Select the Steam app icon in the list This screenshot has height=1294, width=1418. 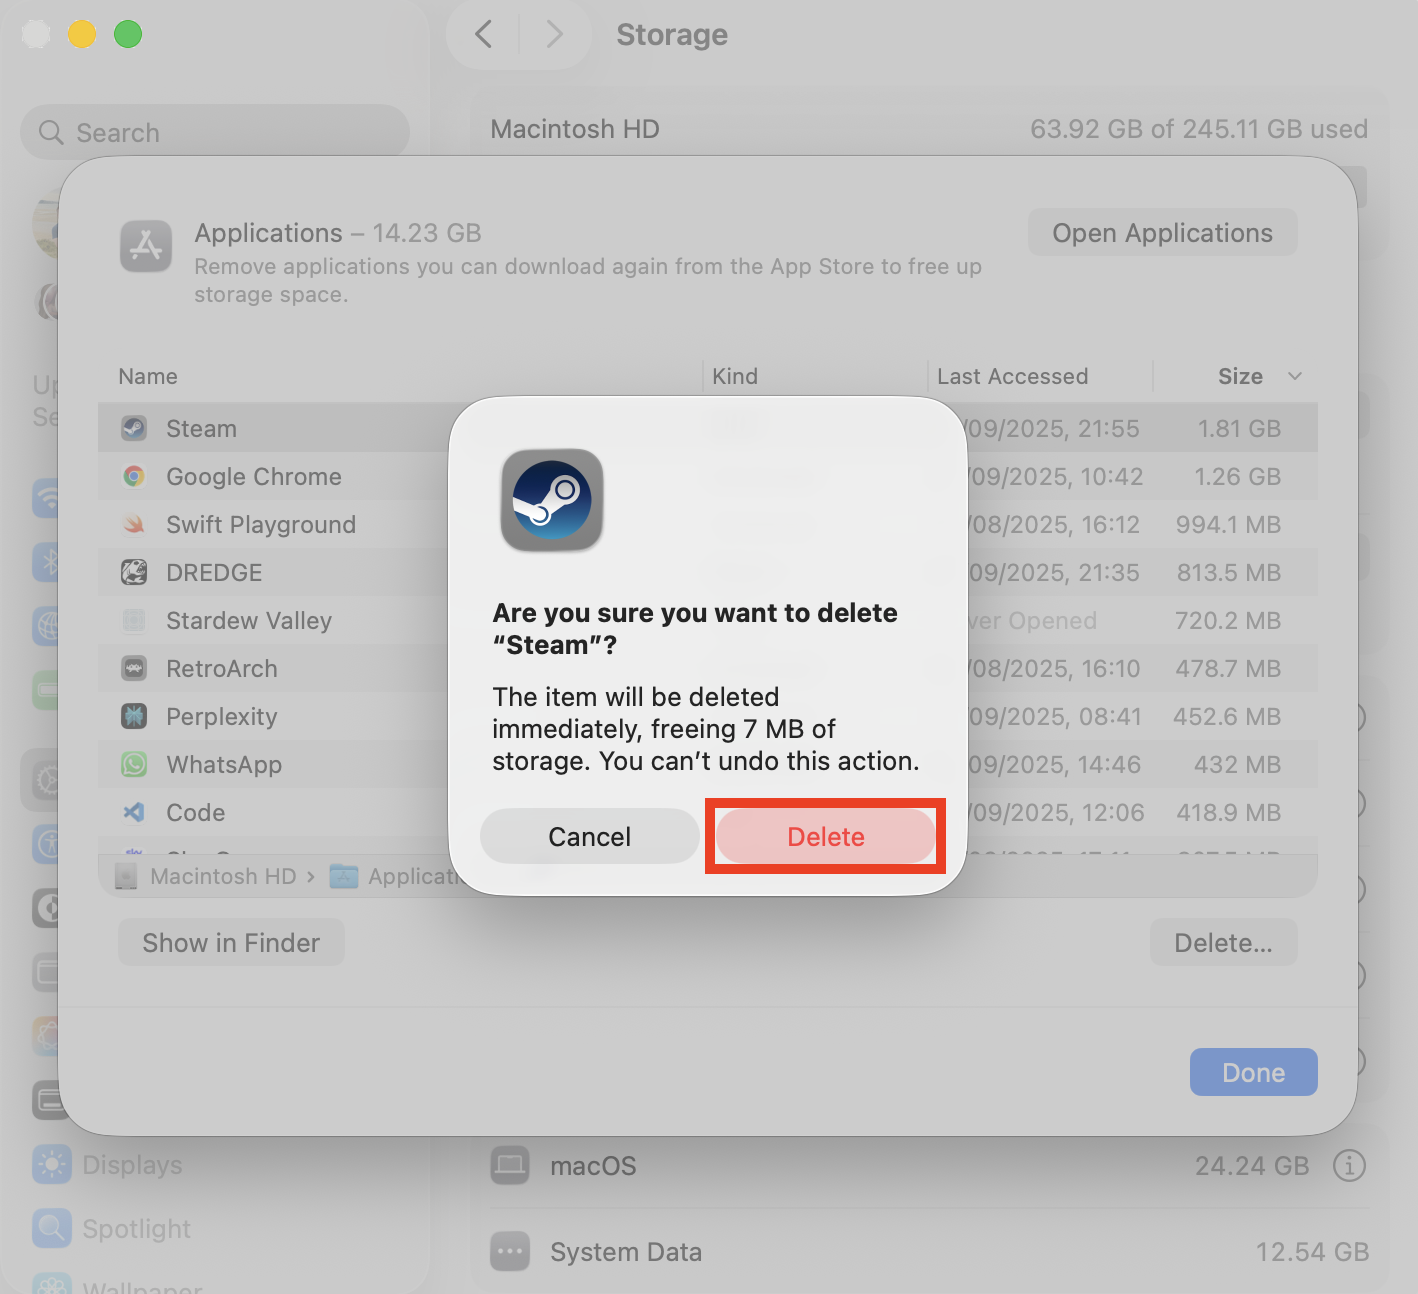tap(133, 428)
